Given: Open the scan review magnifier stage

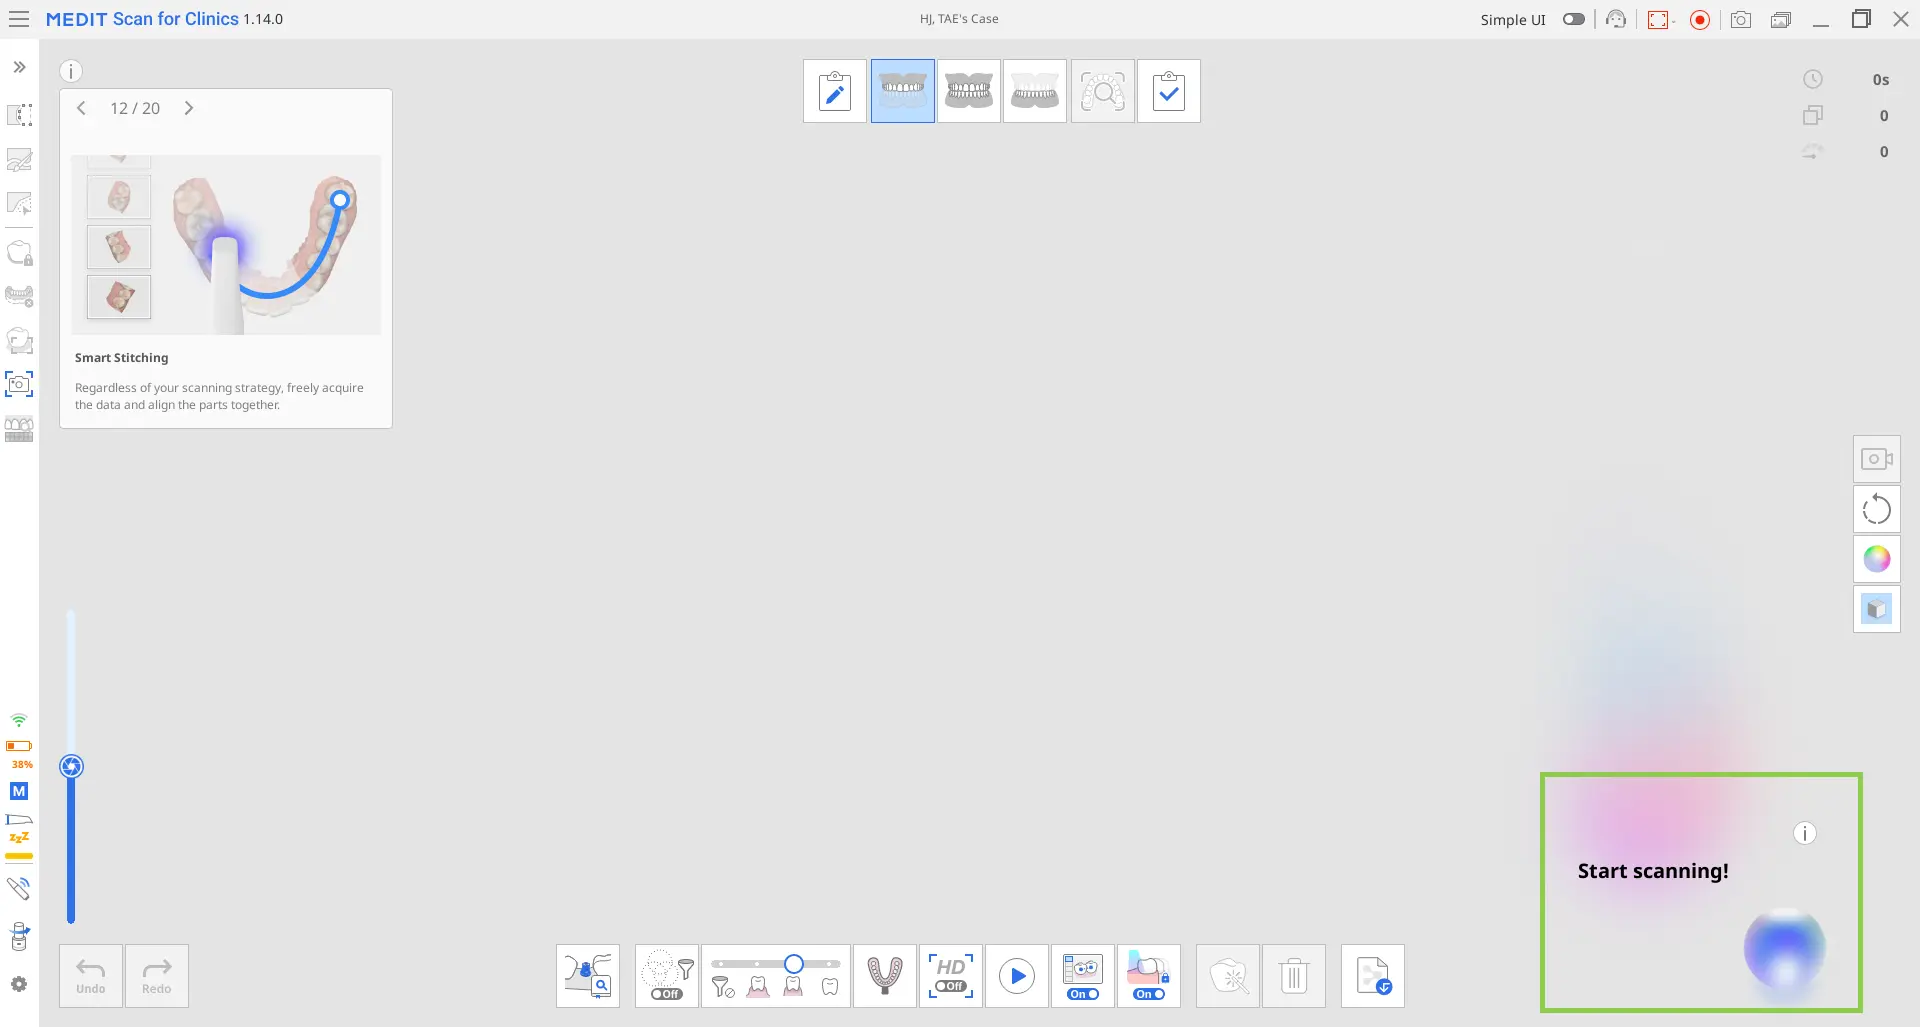Looking at the screenshot, I should coord(1103,91).
